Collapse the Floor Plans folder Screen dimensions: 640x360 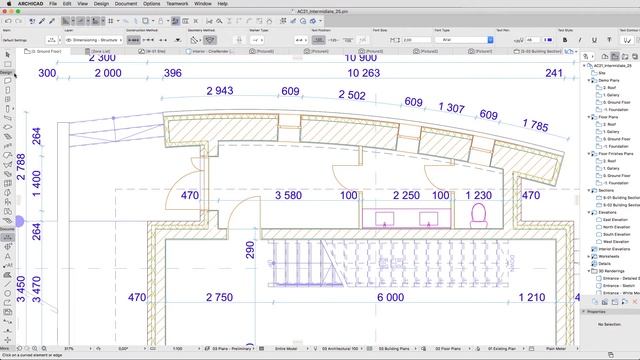pyautogui.click(x=589, y=117)
